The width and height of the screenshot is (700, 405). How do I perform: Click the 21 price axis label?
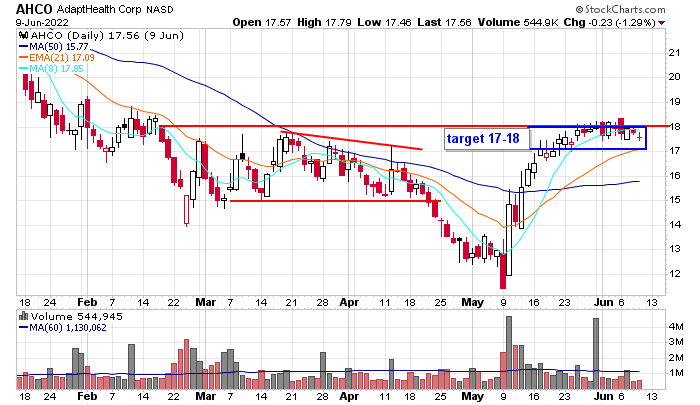(674, 53)
